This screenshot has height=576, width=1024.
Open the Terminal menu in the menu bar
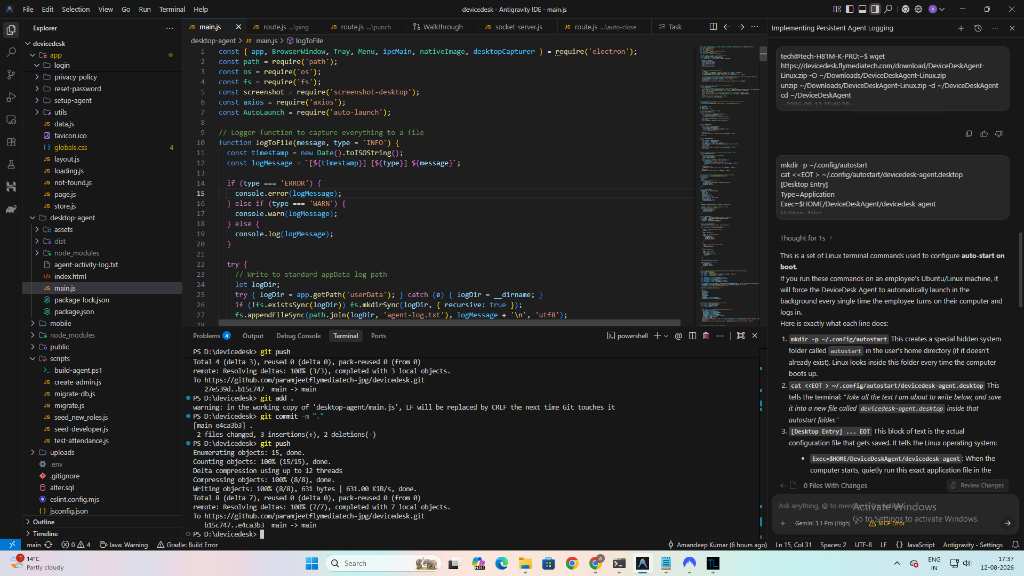(x=172, y=9)
